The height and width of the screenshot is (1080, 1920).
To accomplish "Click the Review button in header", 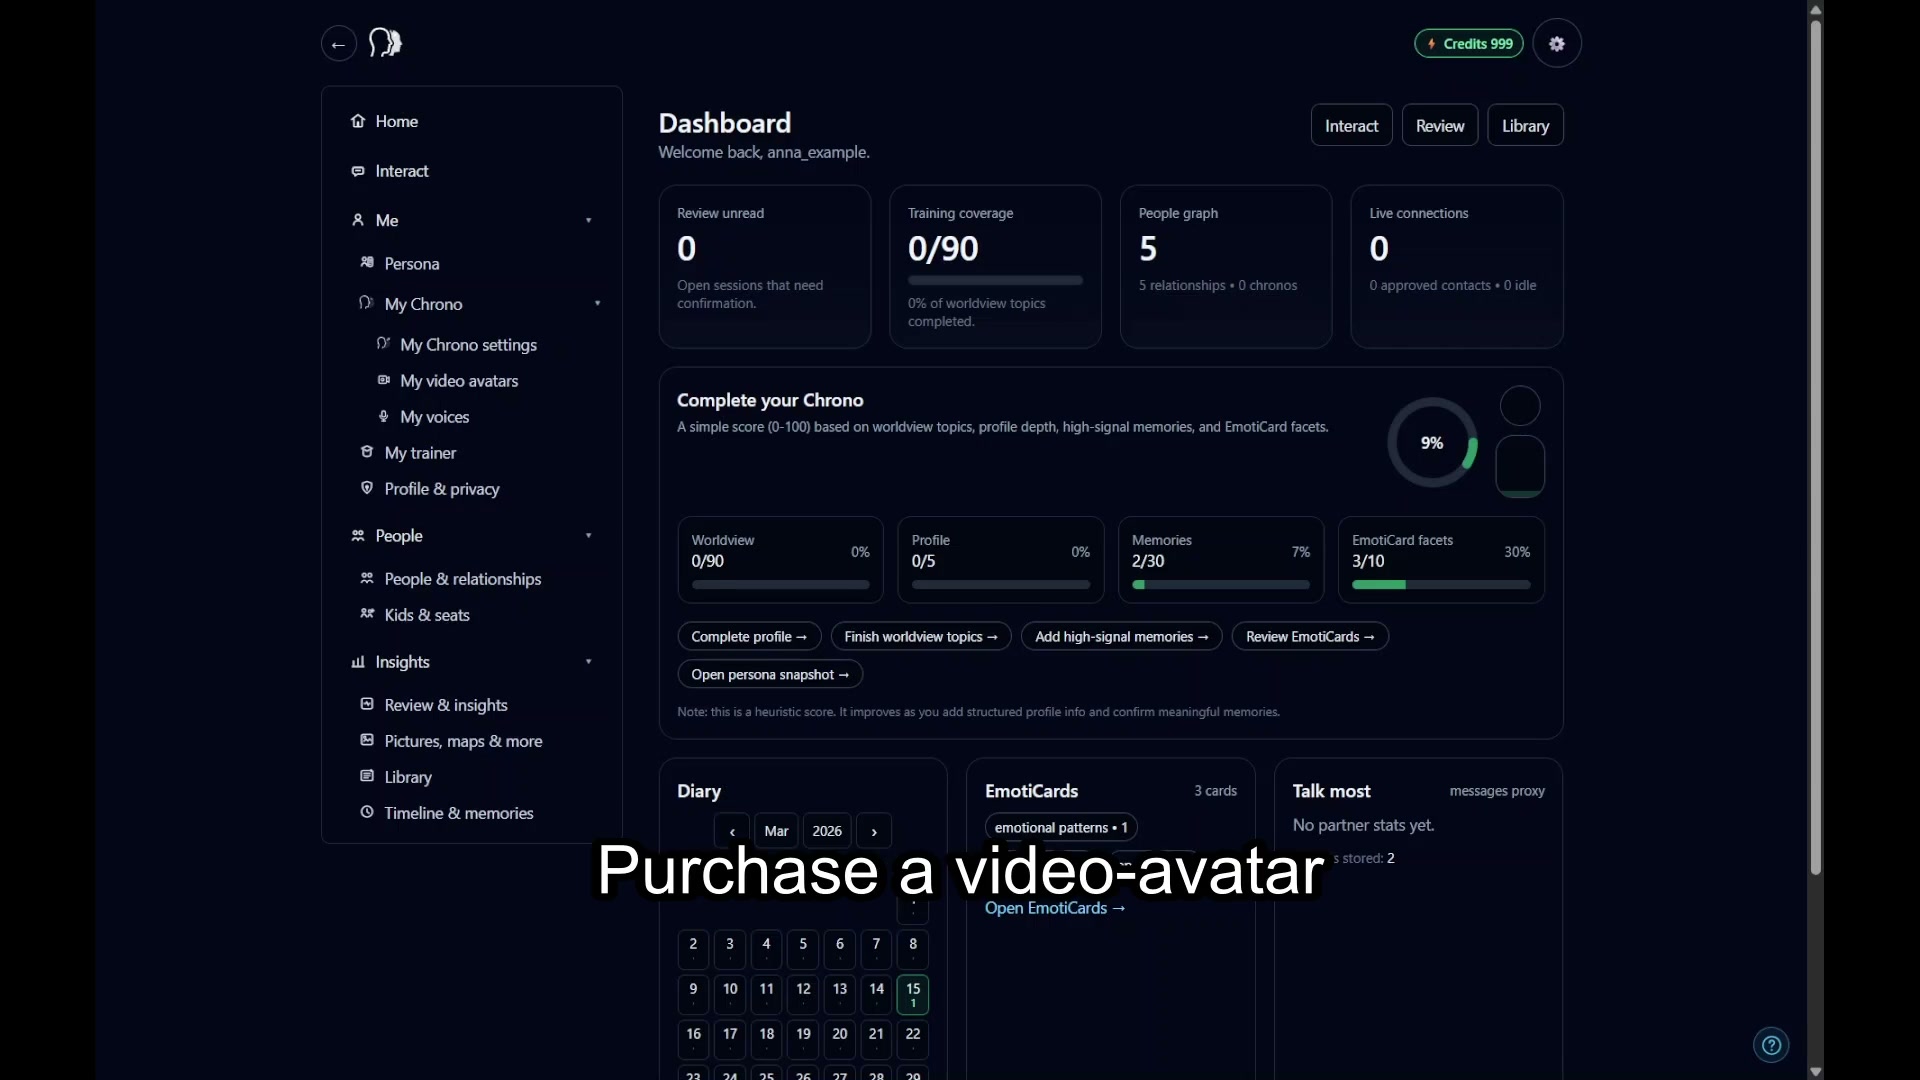I will [x=1440, y=125].
